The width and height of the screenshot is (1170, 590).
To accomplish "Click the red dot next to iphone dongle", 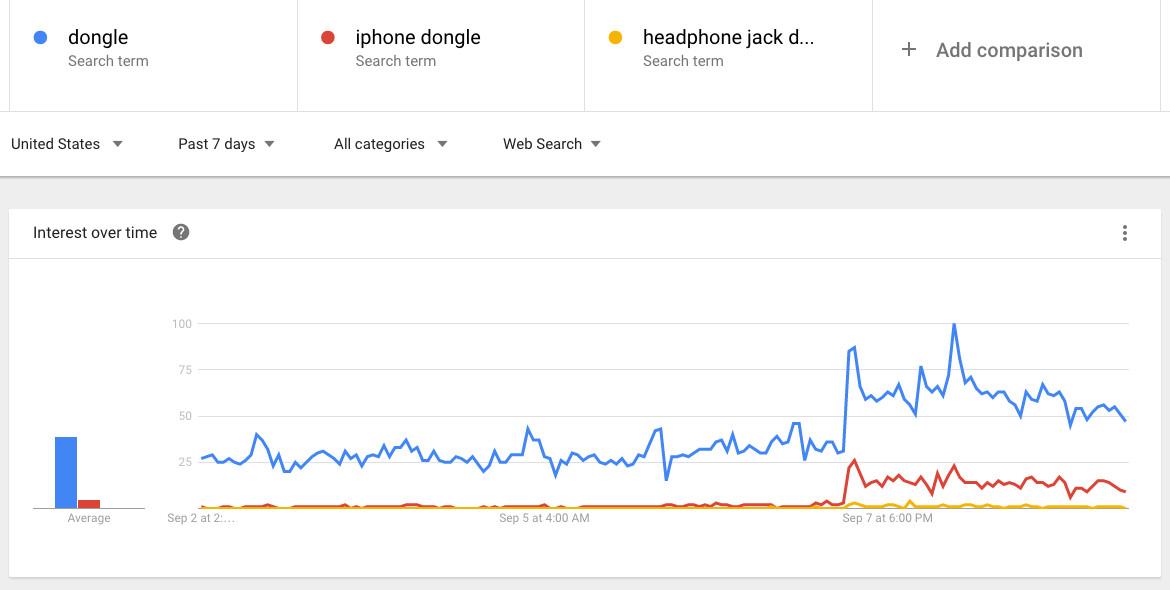I will click(x=327, y=38).
